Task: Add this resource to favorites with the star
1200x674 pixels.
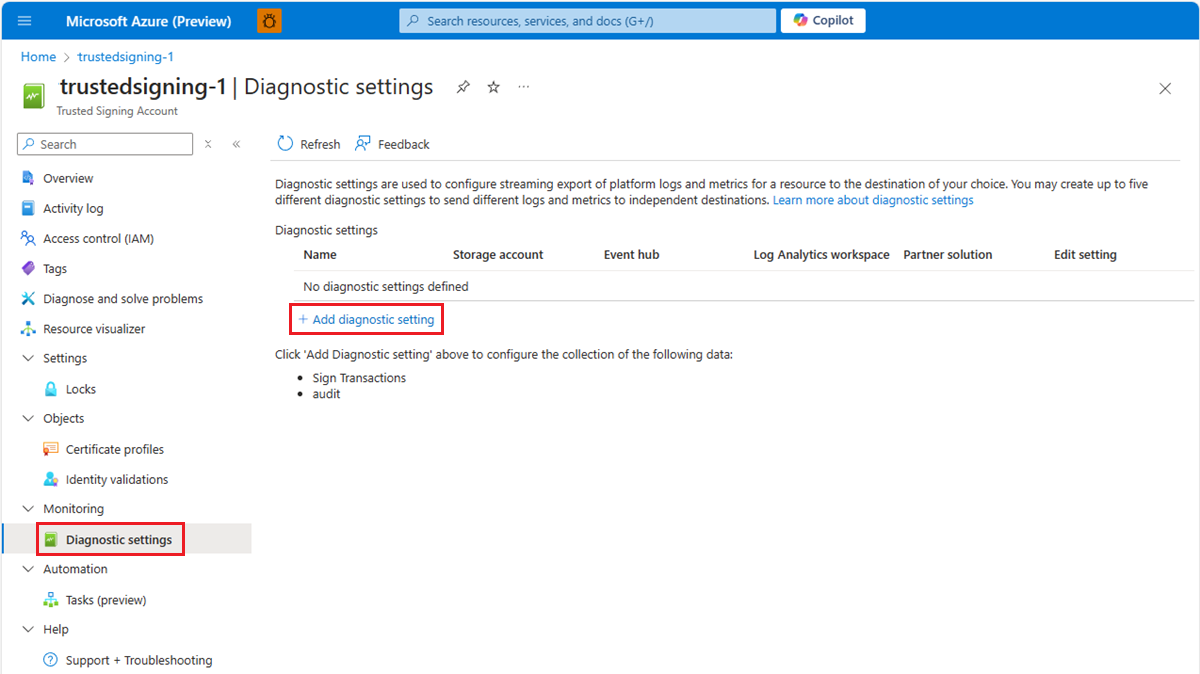Action: [x=493, y=87]
